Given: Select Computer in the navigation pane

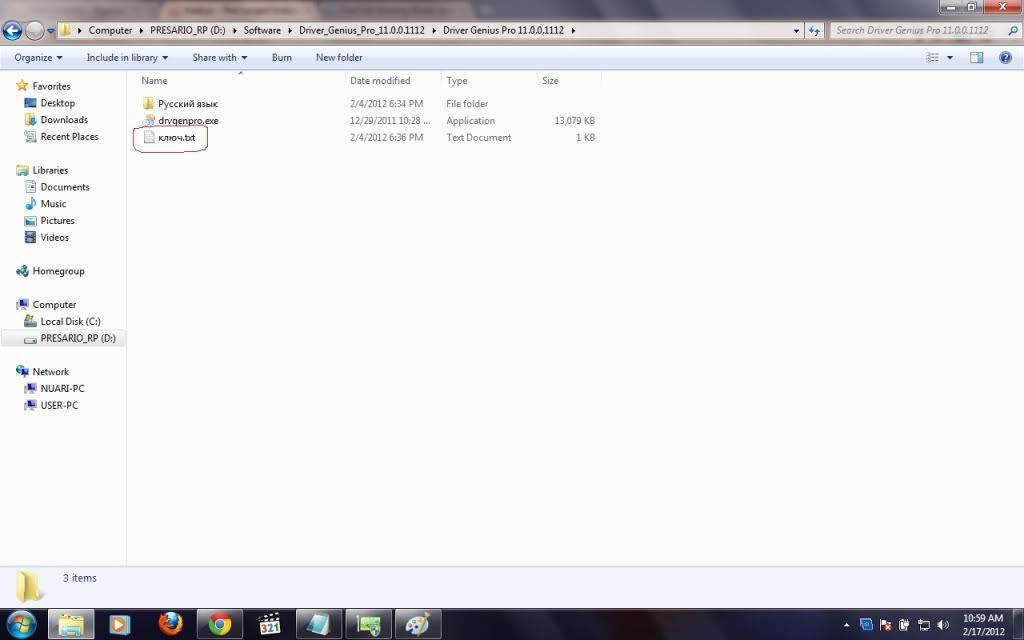Looking at the screenshot, I should (54, 305).
